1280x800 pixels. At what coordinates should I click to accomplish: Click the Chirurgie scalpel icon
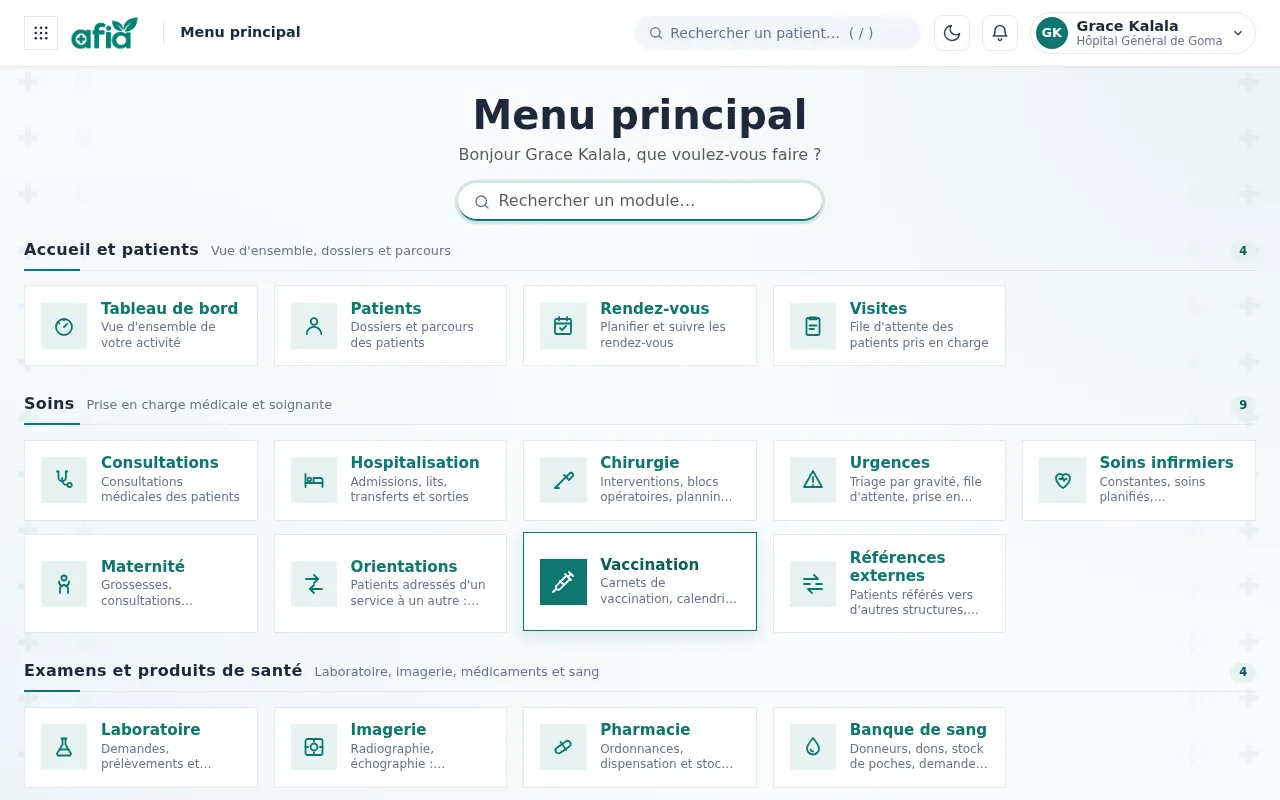(x=563, y=480)
